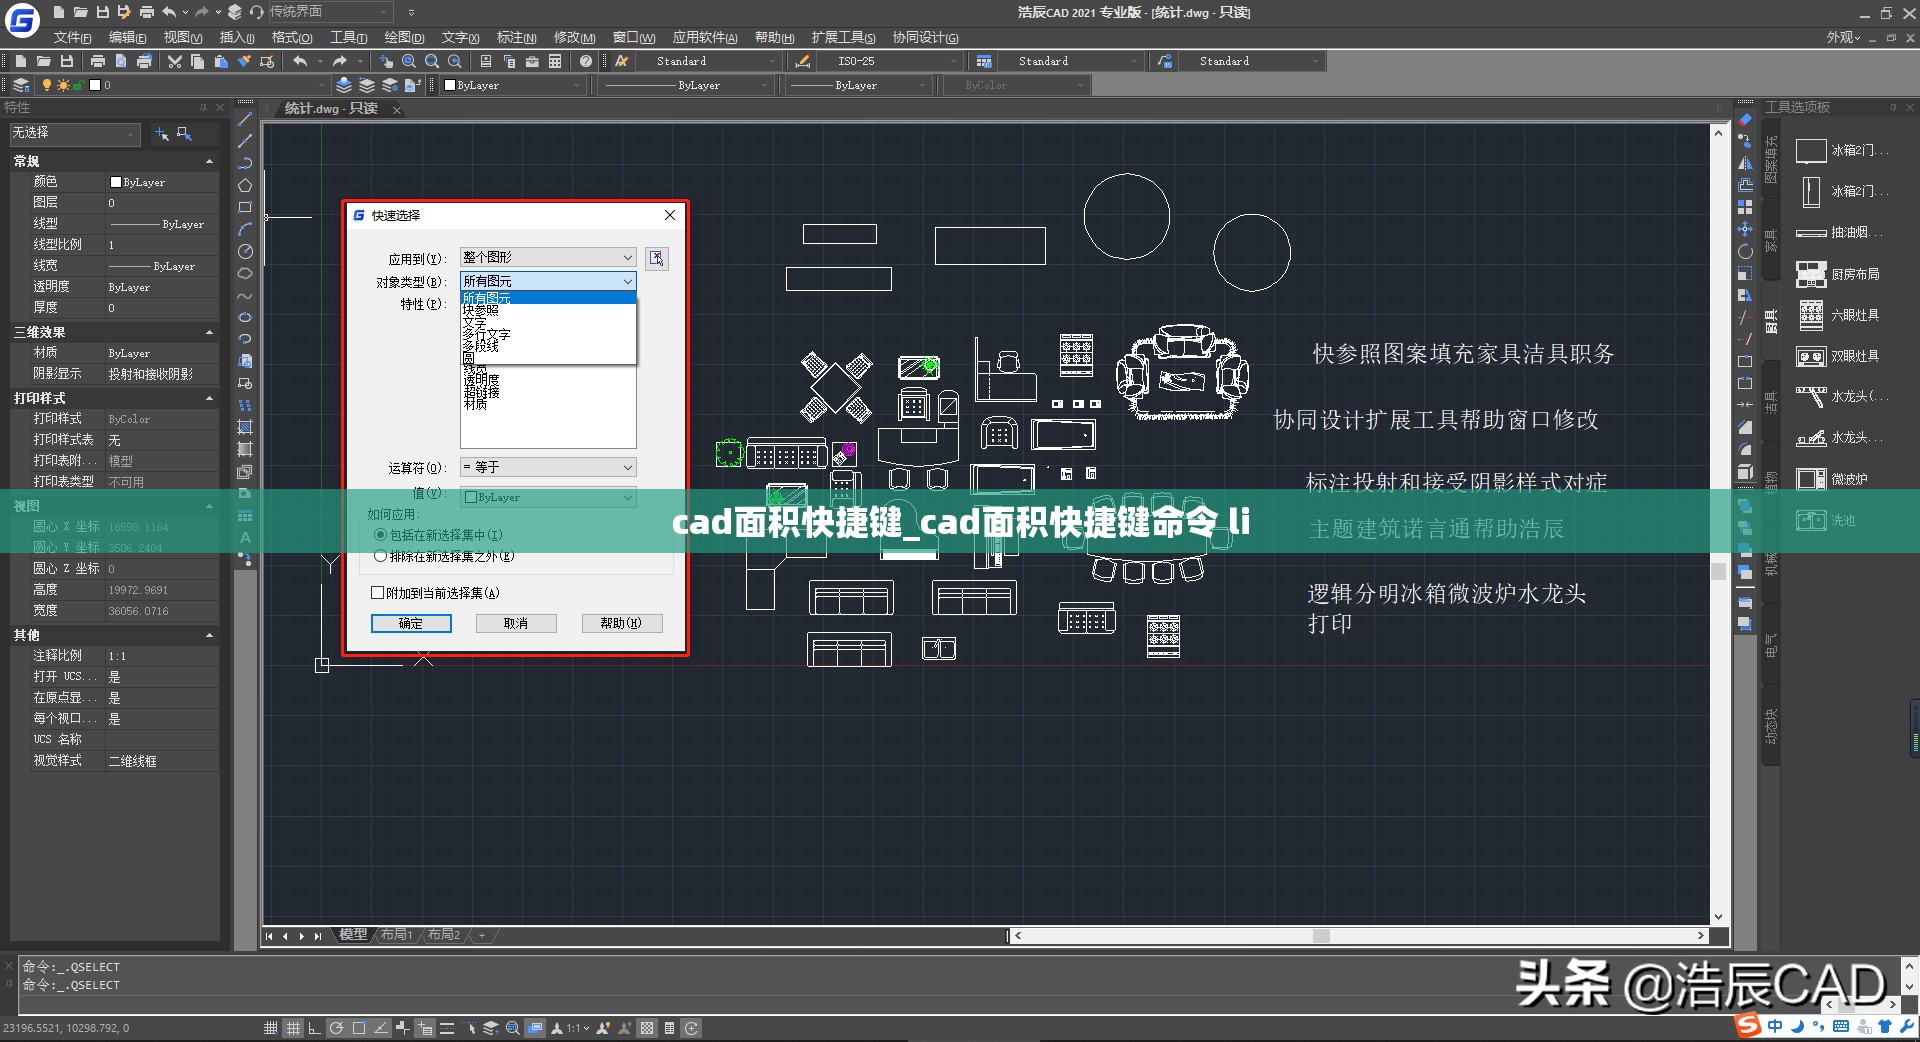Click the horizontal scrollbar of drawing area

tap(1359, 936)
